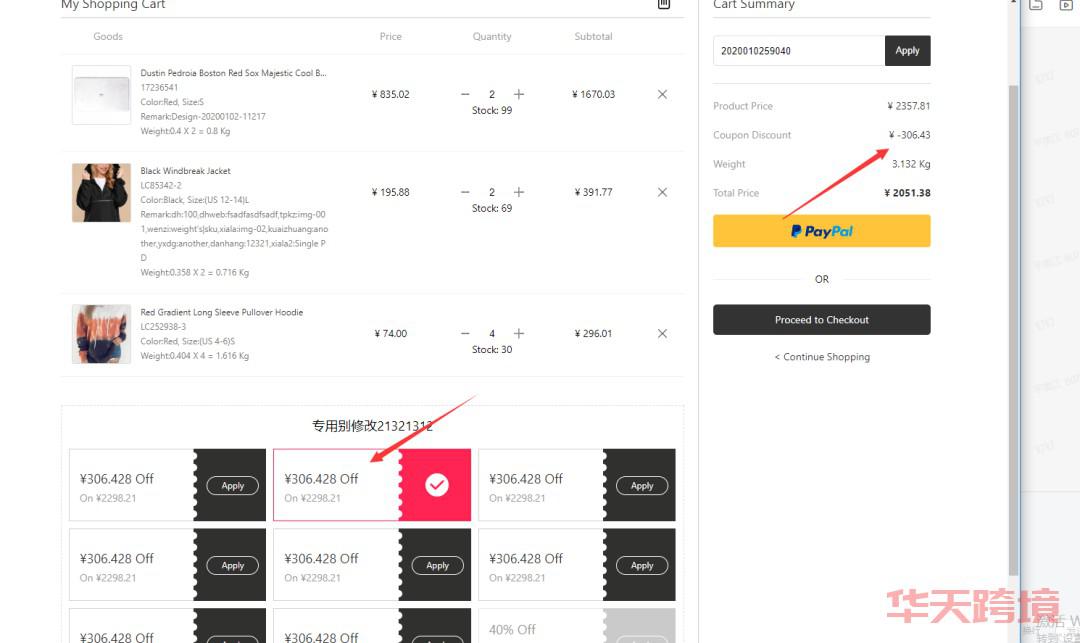Select the subtotal ¥ 296.01

point(593,333)
